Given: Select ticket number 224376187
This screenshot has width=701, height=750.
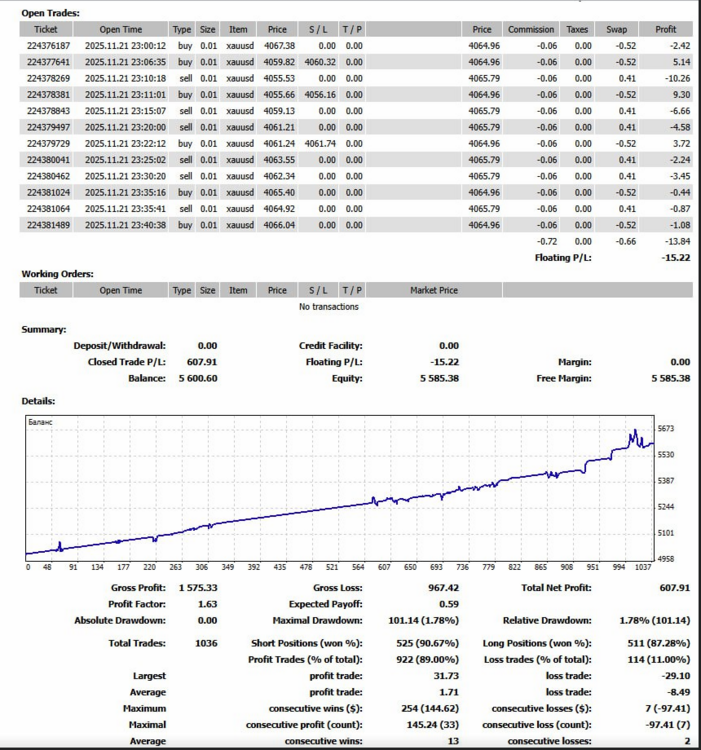Looking at the screenshot, I should [x=48, y=46].
